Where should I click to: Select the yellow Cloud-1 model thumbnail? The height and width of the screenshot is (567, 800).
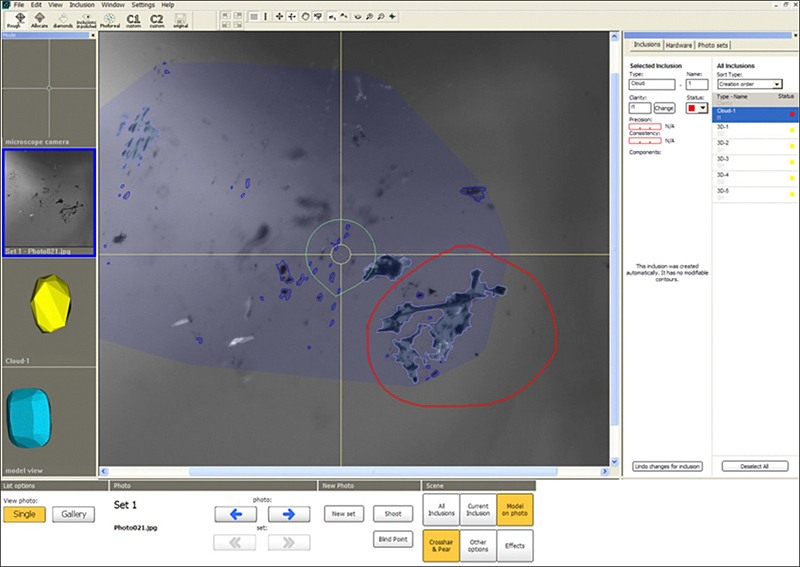(x=48, y=302)
